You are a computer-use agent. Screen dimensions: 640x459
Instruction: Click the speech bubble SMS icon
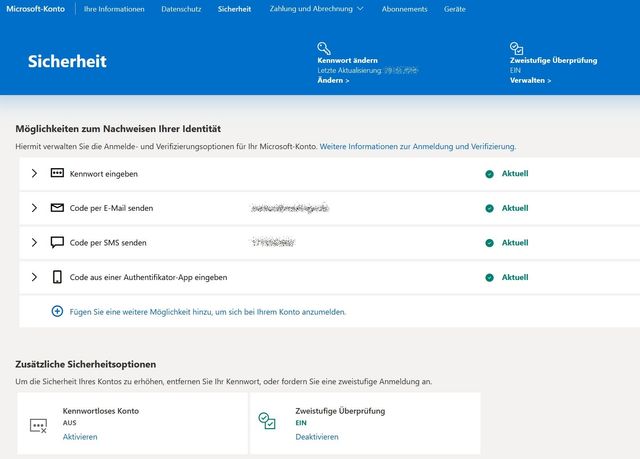(x=57, y=242)
